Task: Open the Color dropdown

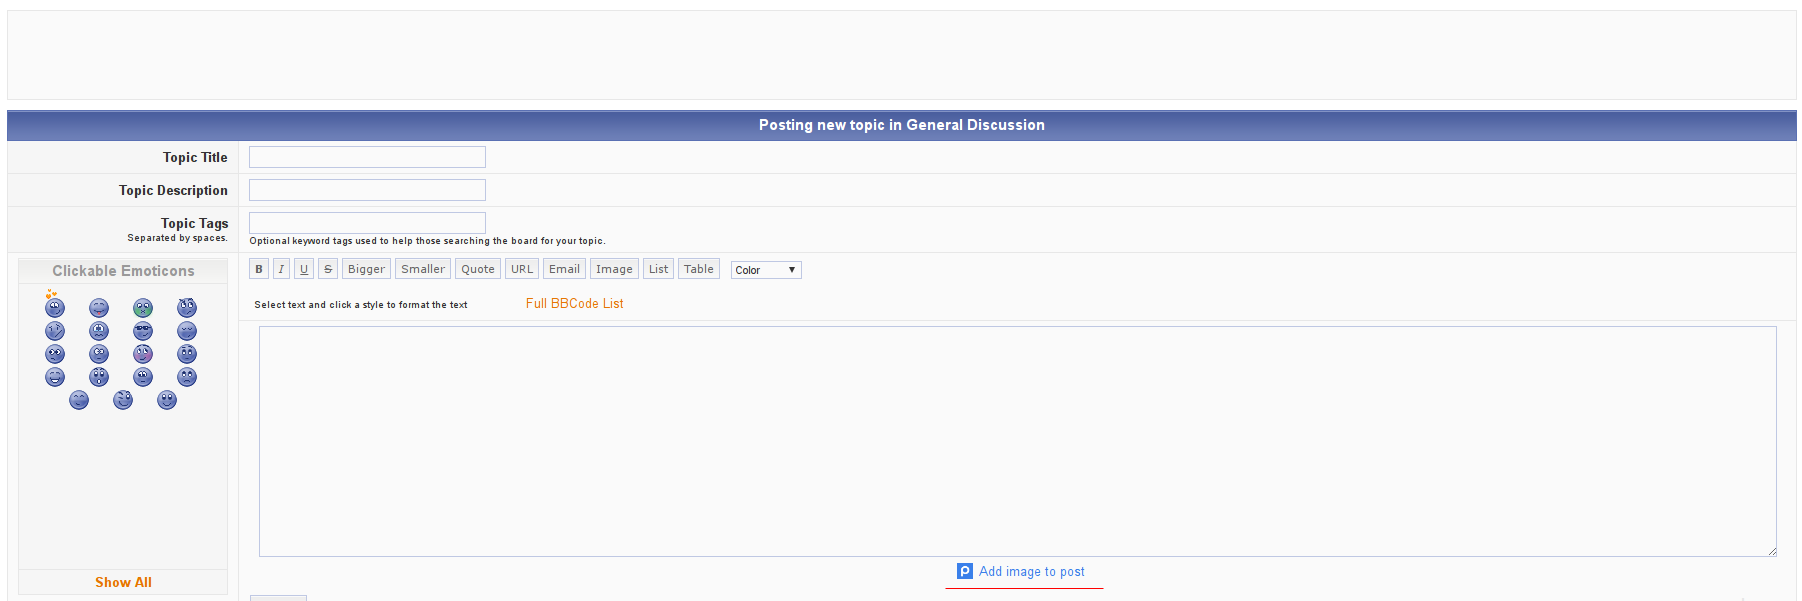Action: (766, 270)
